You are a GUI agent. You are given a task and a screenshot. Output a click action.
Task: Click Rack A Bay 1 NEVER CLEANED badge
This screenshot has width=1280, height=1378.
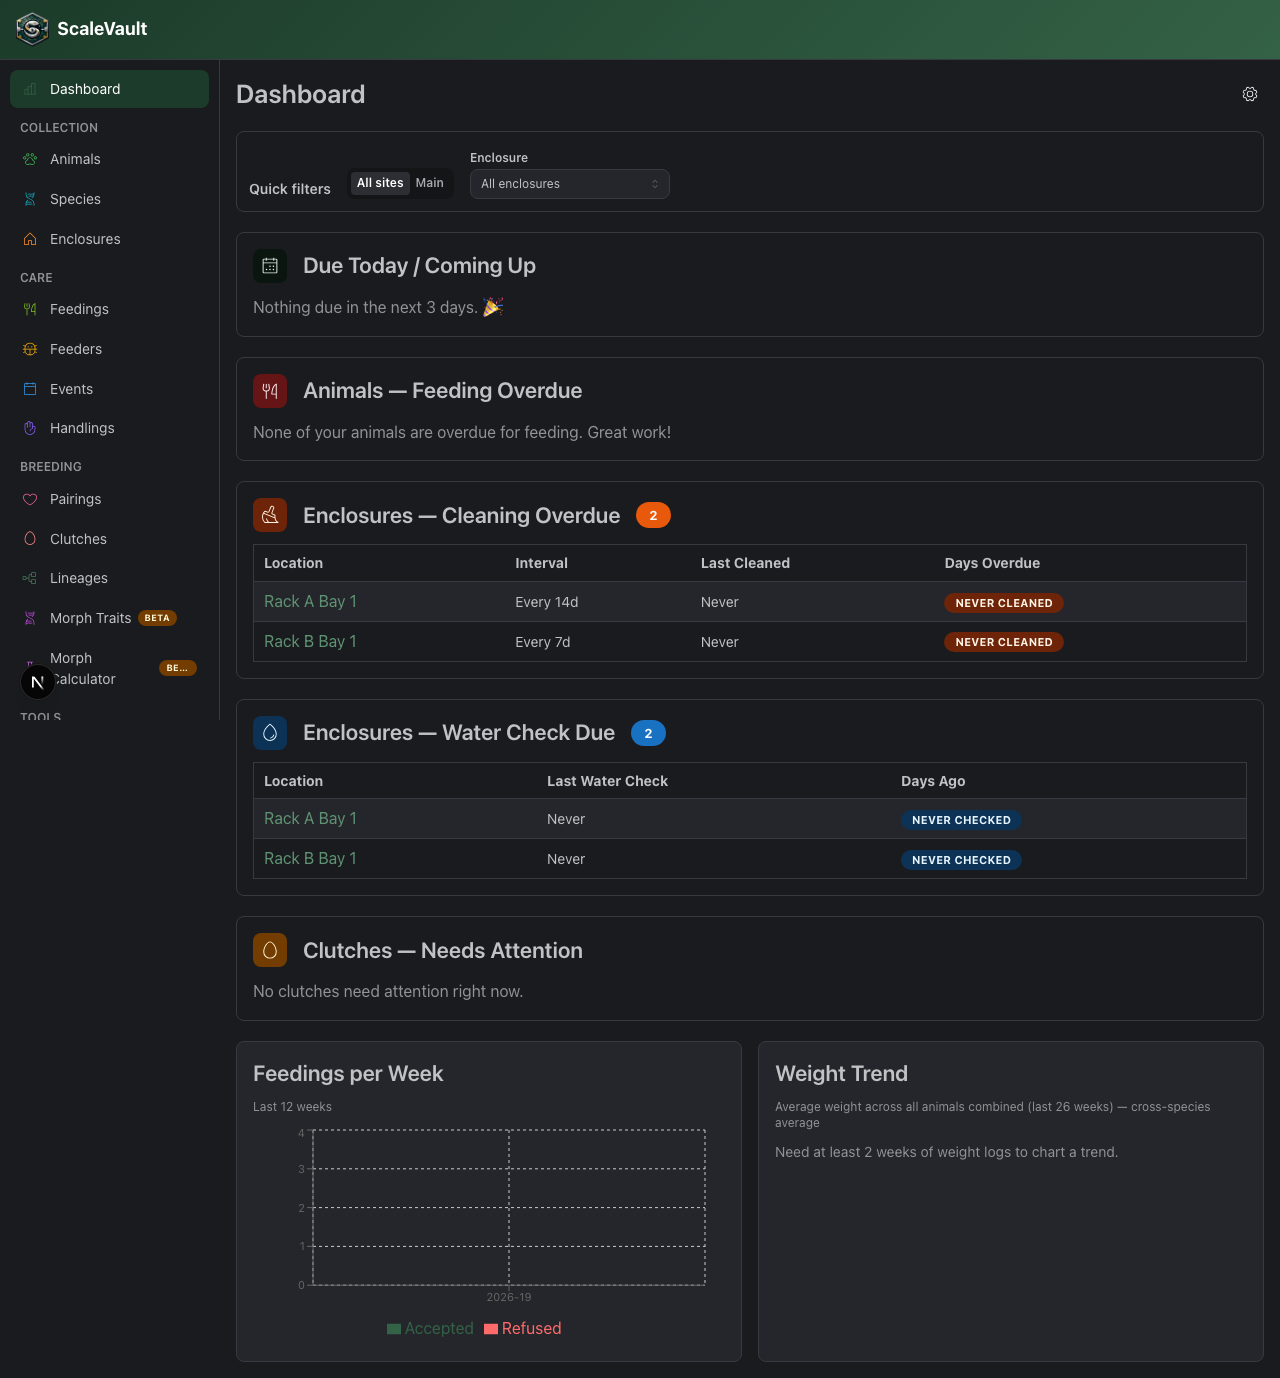[1004, 603]
